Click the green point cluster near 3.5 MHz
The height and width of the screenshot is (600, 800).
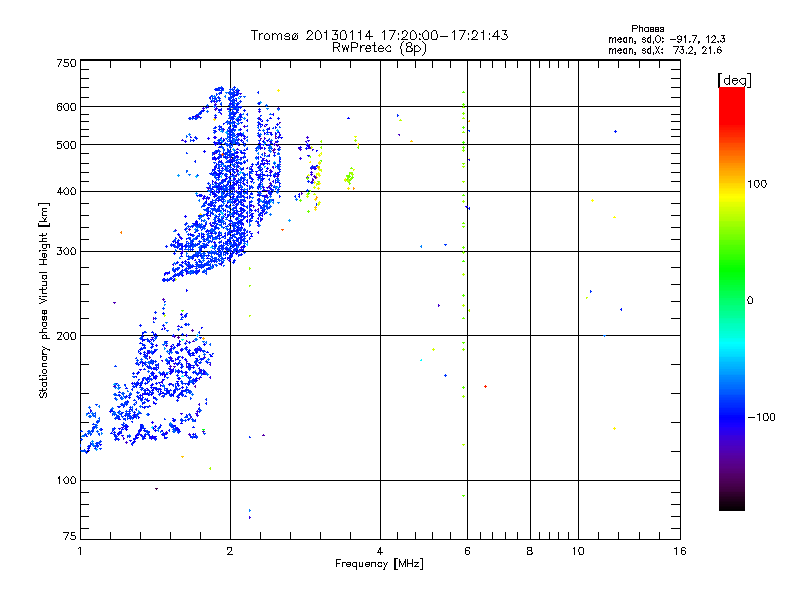click(350, 178)
